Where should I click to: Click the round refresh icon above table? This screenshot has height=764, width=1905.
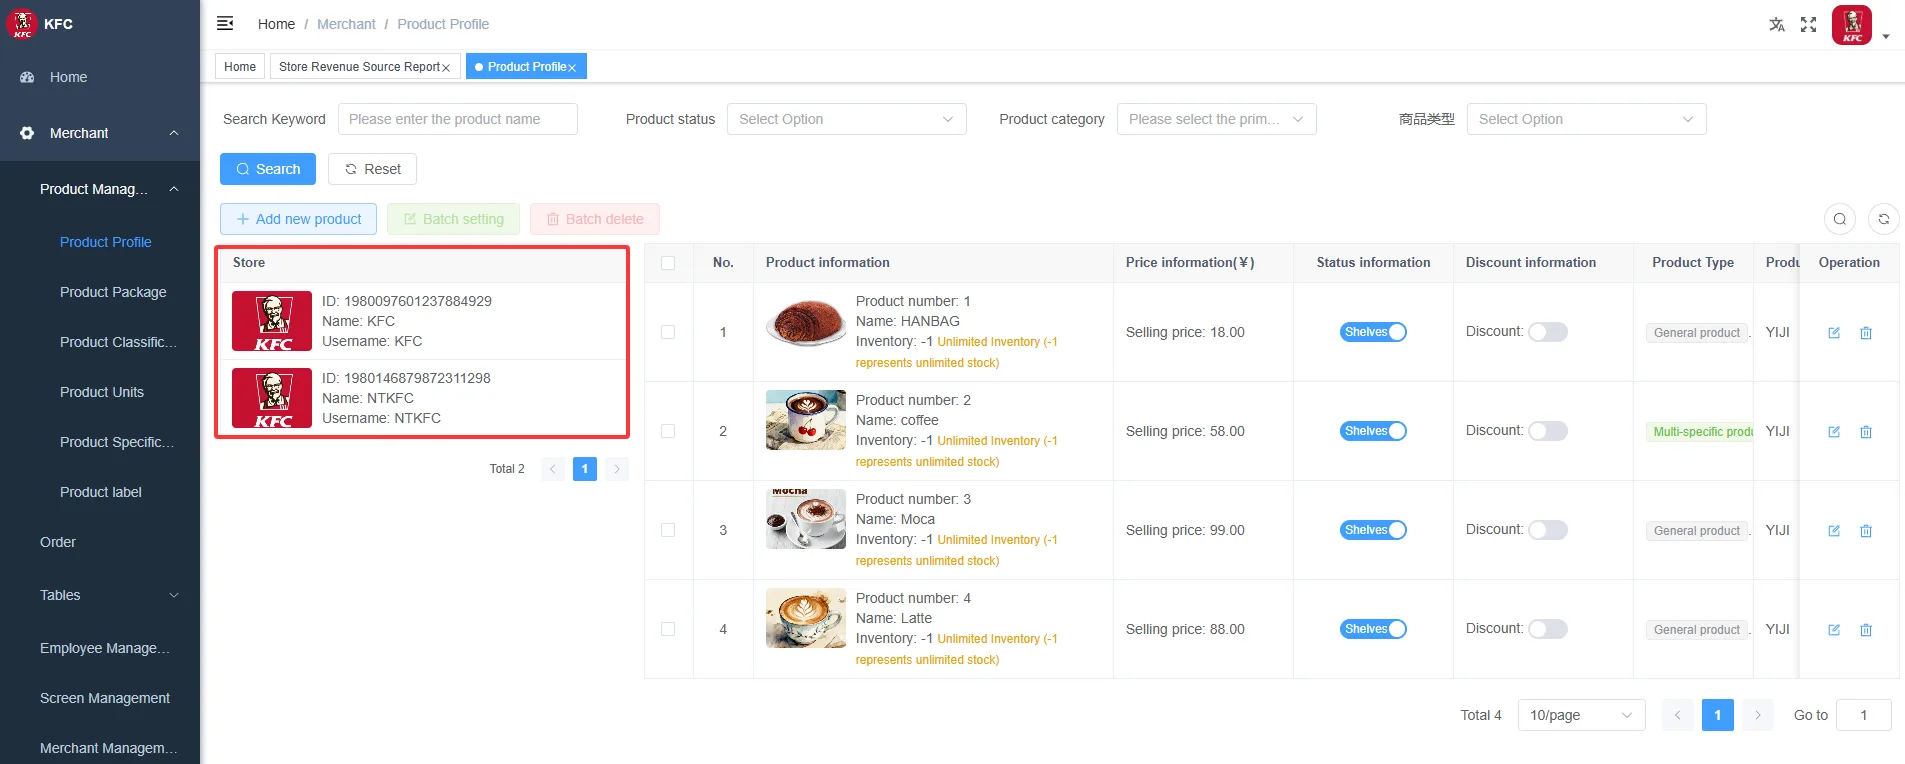coord(1884,219)
